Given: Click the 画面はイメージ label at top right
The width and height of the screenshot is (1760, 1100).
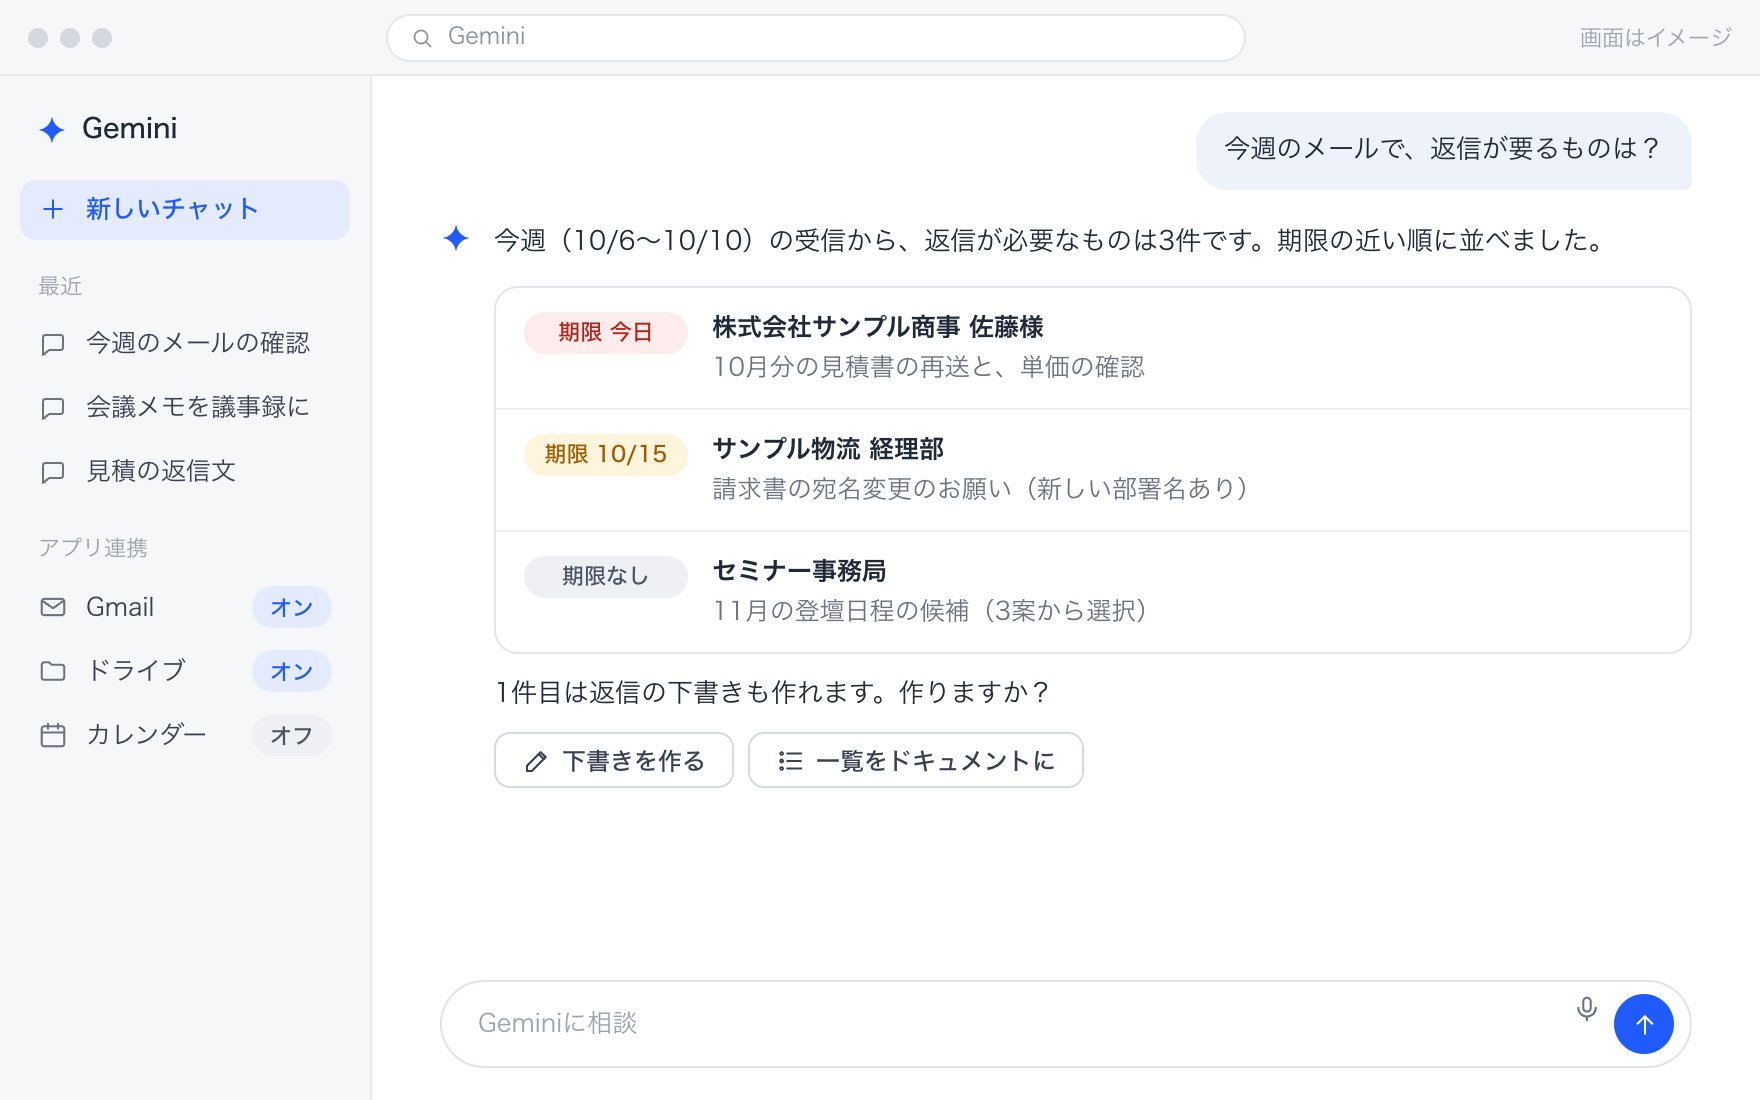Looking at the screenshot, I should click(1655, 38).
